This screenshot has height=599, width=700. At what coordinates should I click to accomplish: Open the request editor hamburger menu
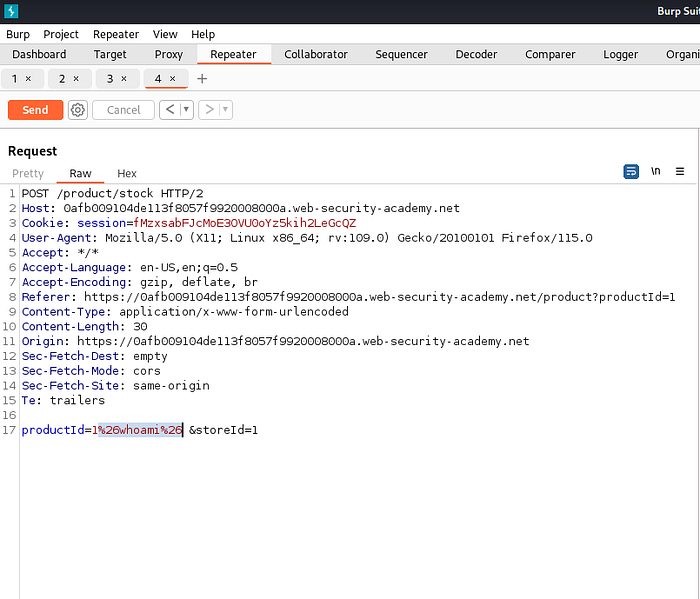point(679,171)
